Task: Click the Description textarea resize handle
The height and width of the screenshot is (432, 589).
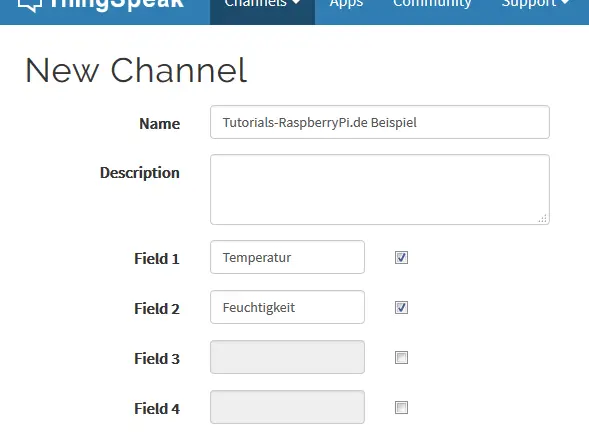Action: click(543, 219)
